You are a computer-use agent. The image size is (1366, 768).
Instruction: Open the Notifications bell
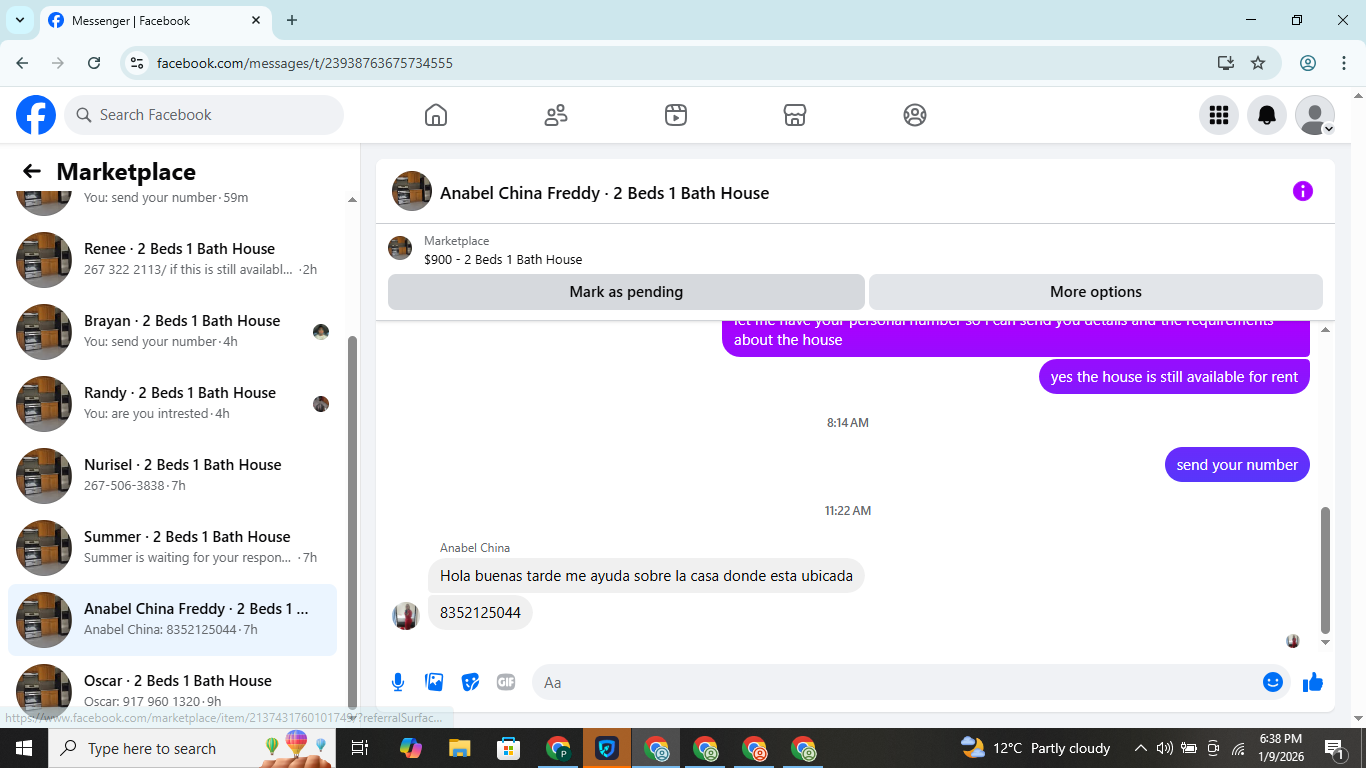1267,115
